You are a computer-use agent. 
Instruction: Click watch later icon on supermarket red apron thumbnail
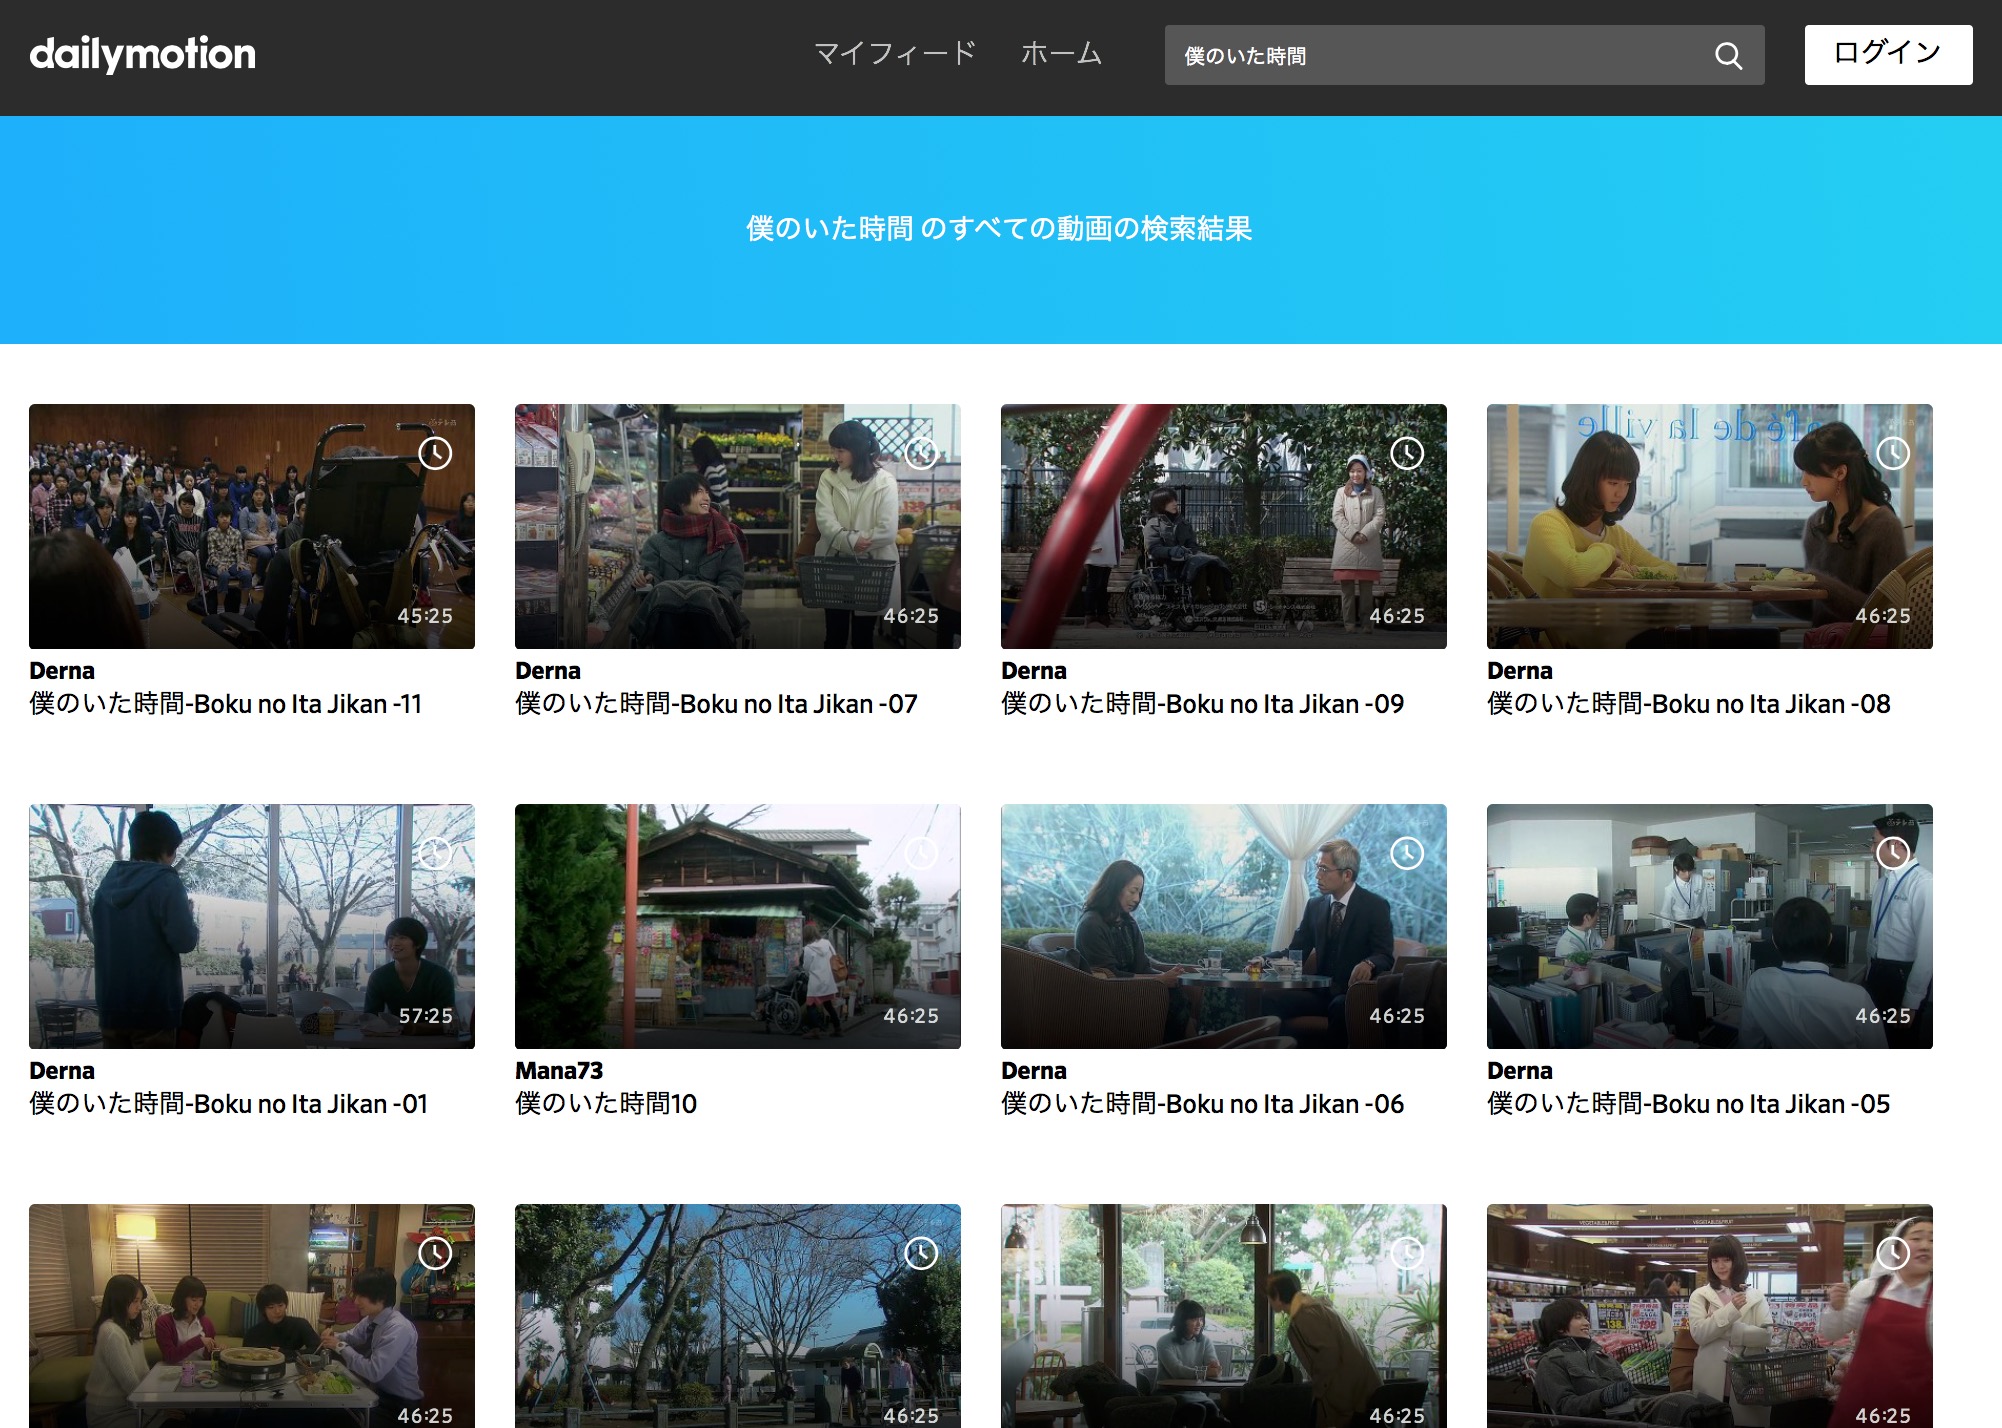click(x=1893, y=1254)
